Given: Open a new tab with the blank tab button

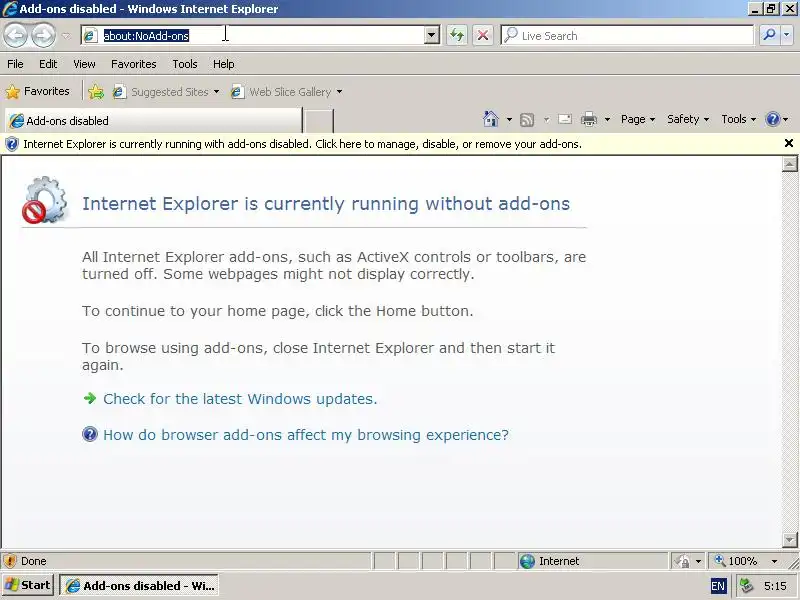Looking at the screenshot, I should pos(318,121).
